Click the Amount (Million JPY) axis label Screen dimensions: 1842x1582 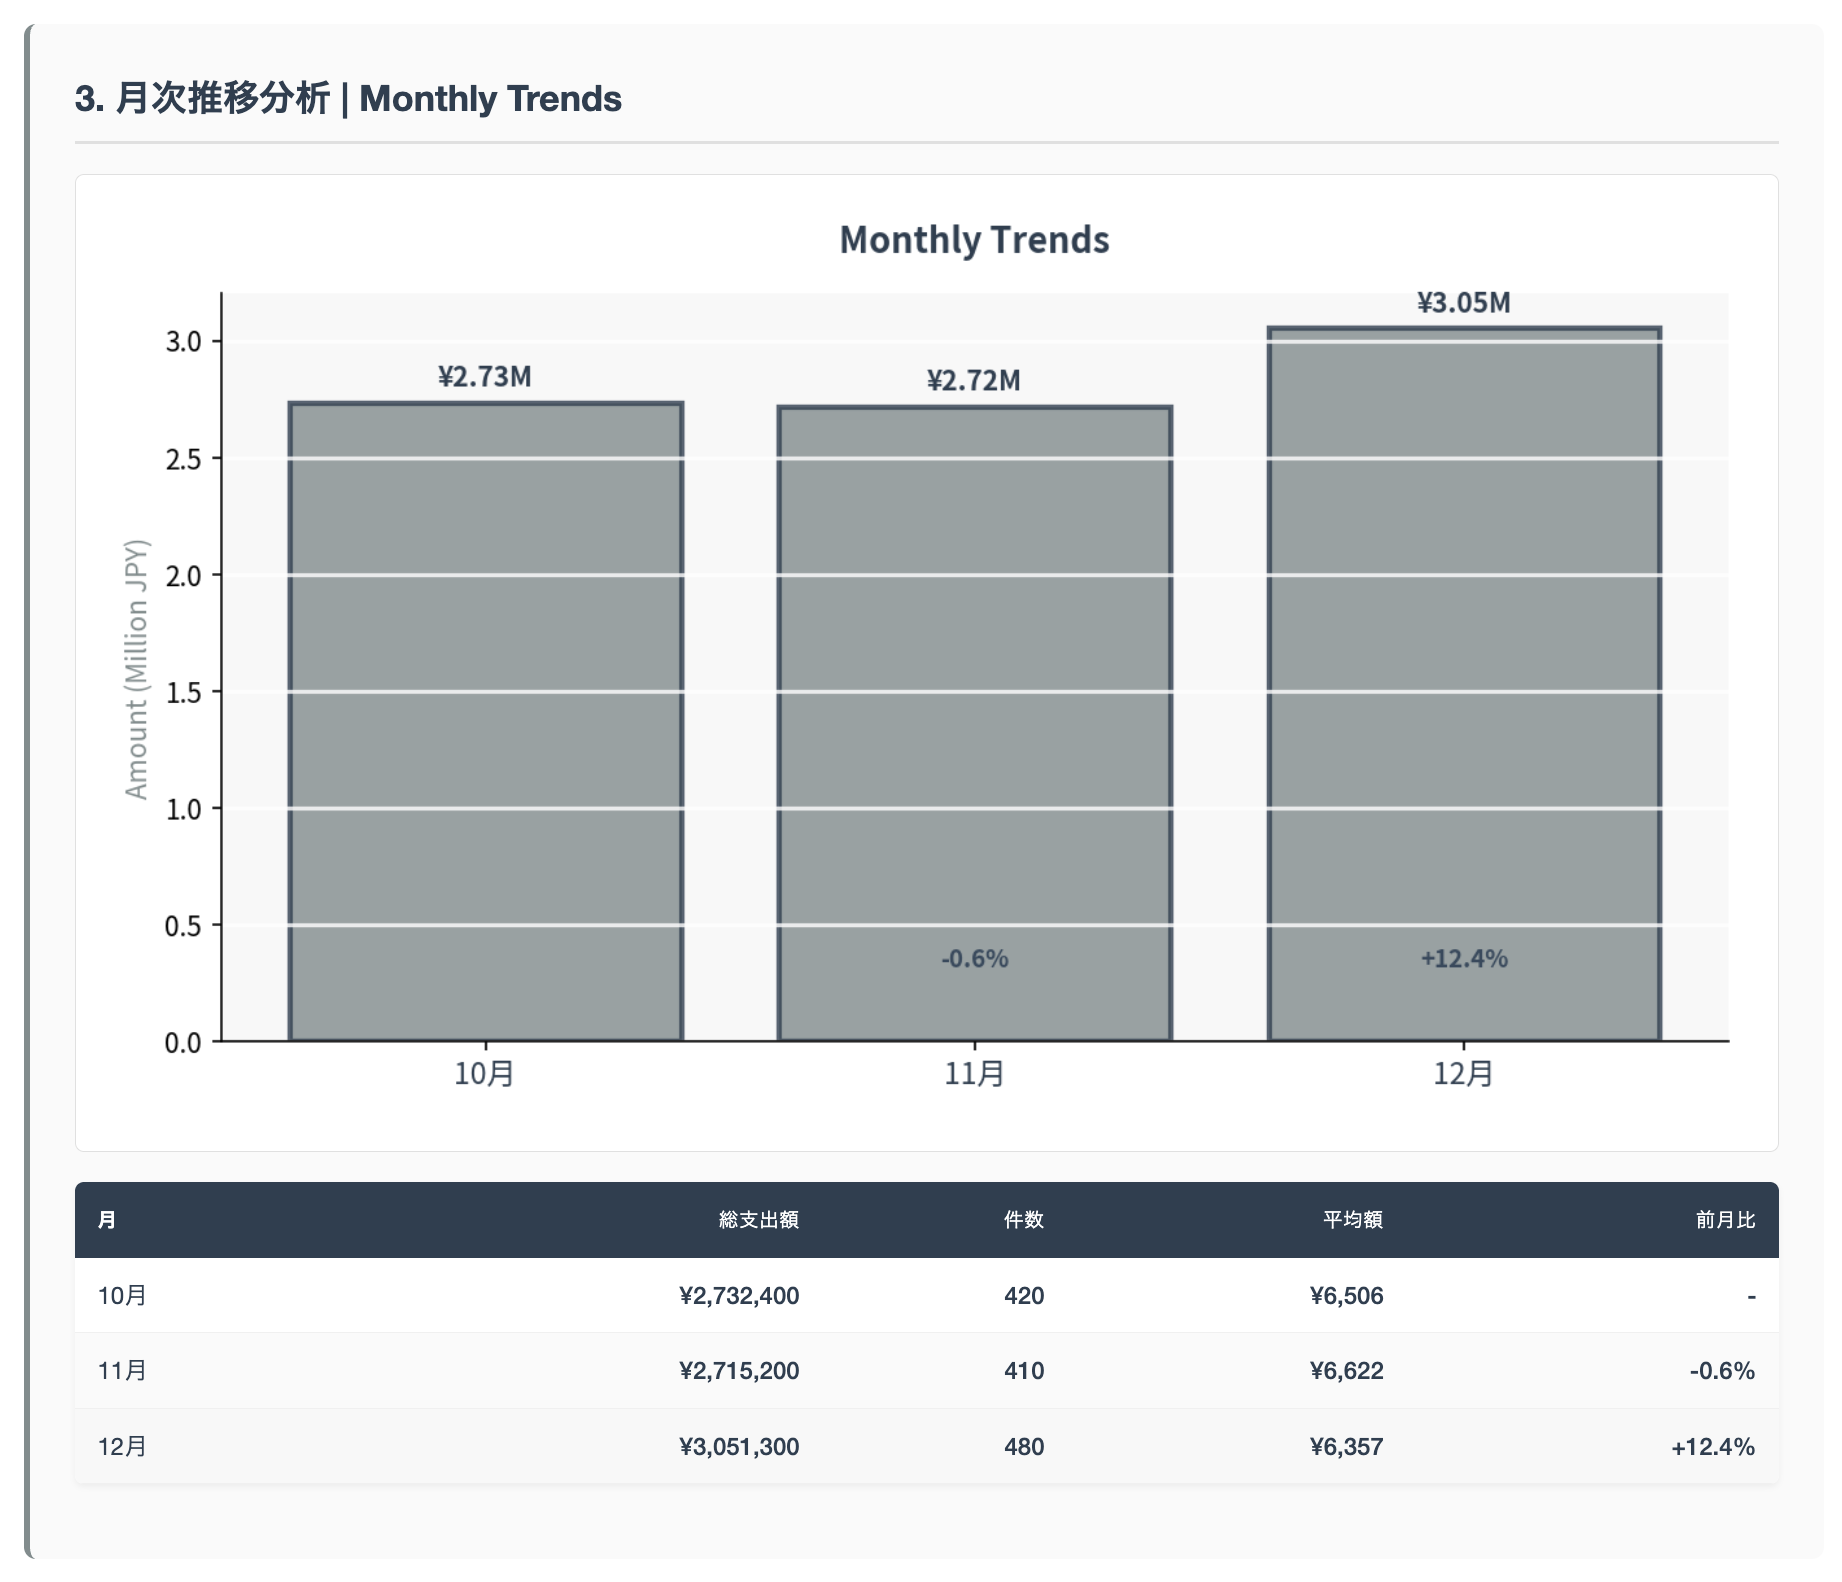(x=136, y=669)
